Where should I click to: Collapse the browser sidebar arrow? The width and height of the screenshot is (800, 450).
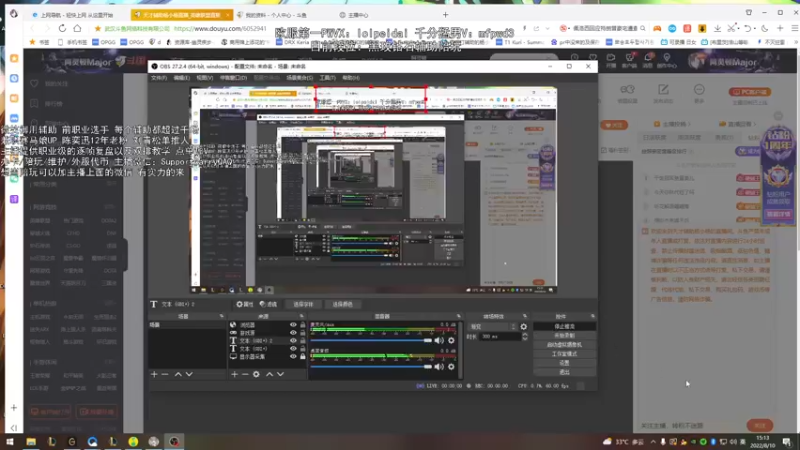coord(14,428)
